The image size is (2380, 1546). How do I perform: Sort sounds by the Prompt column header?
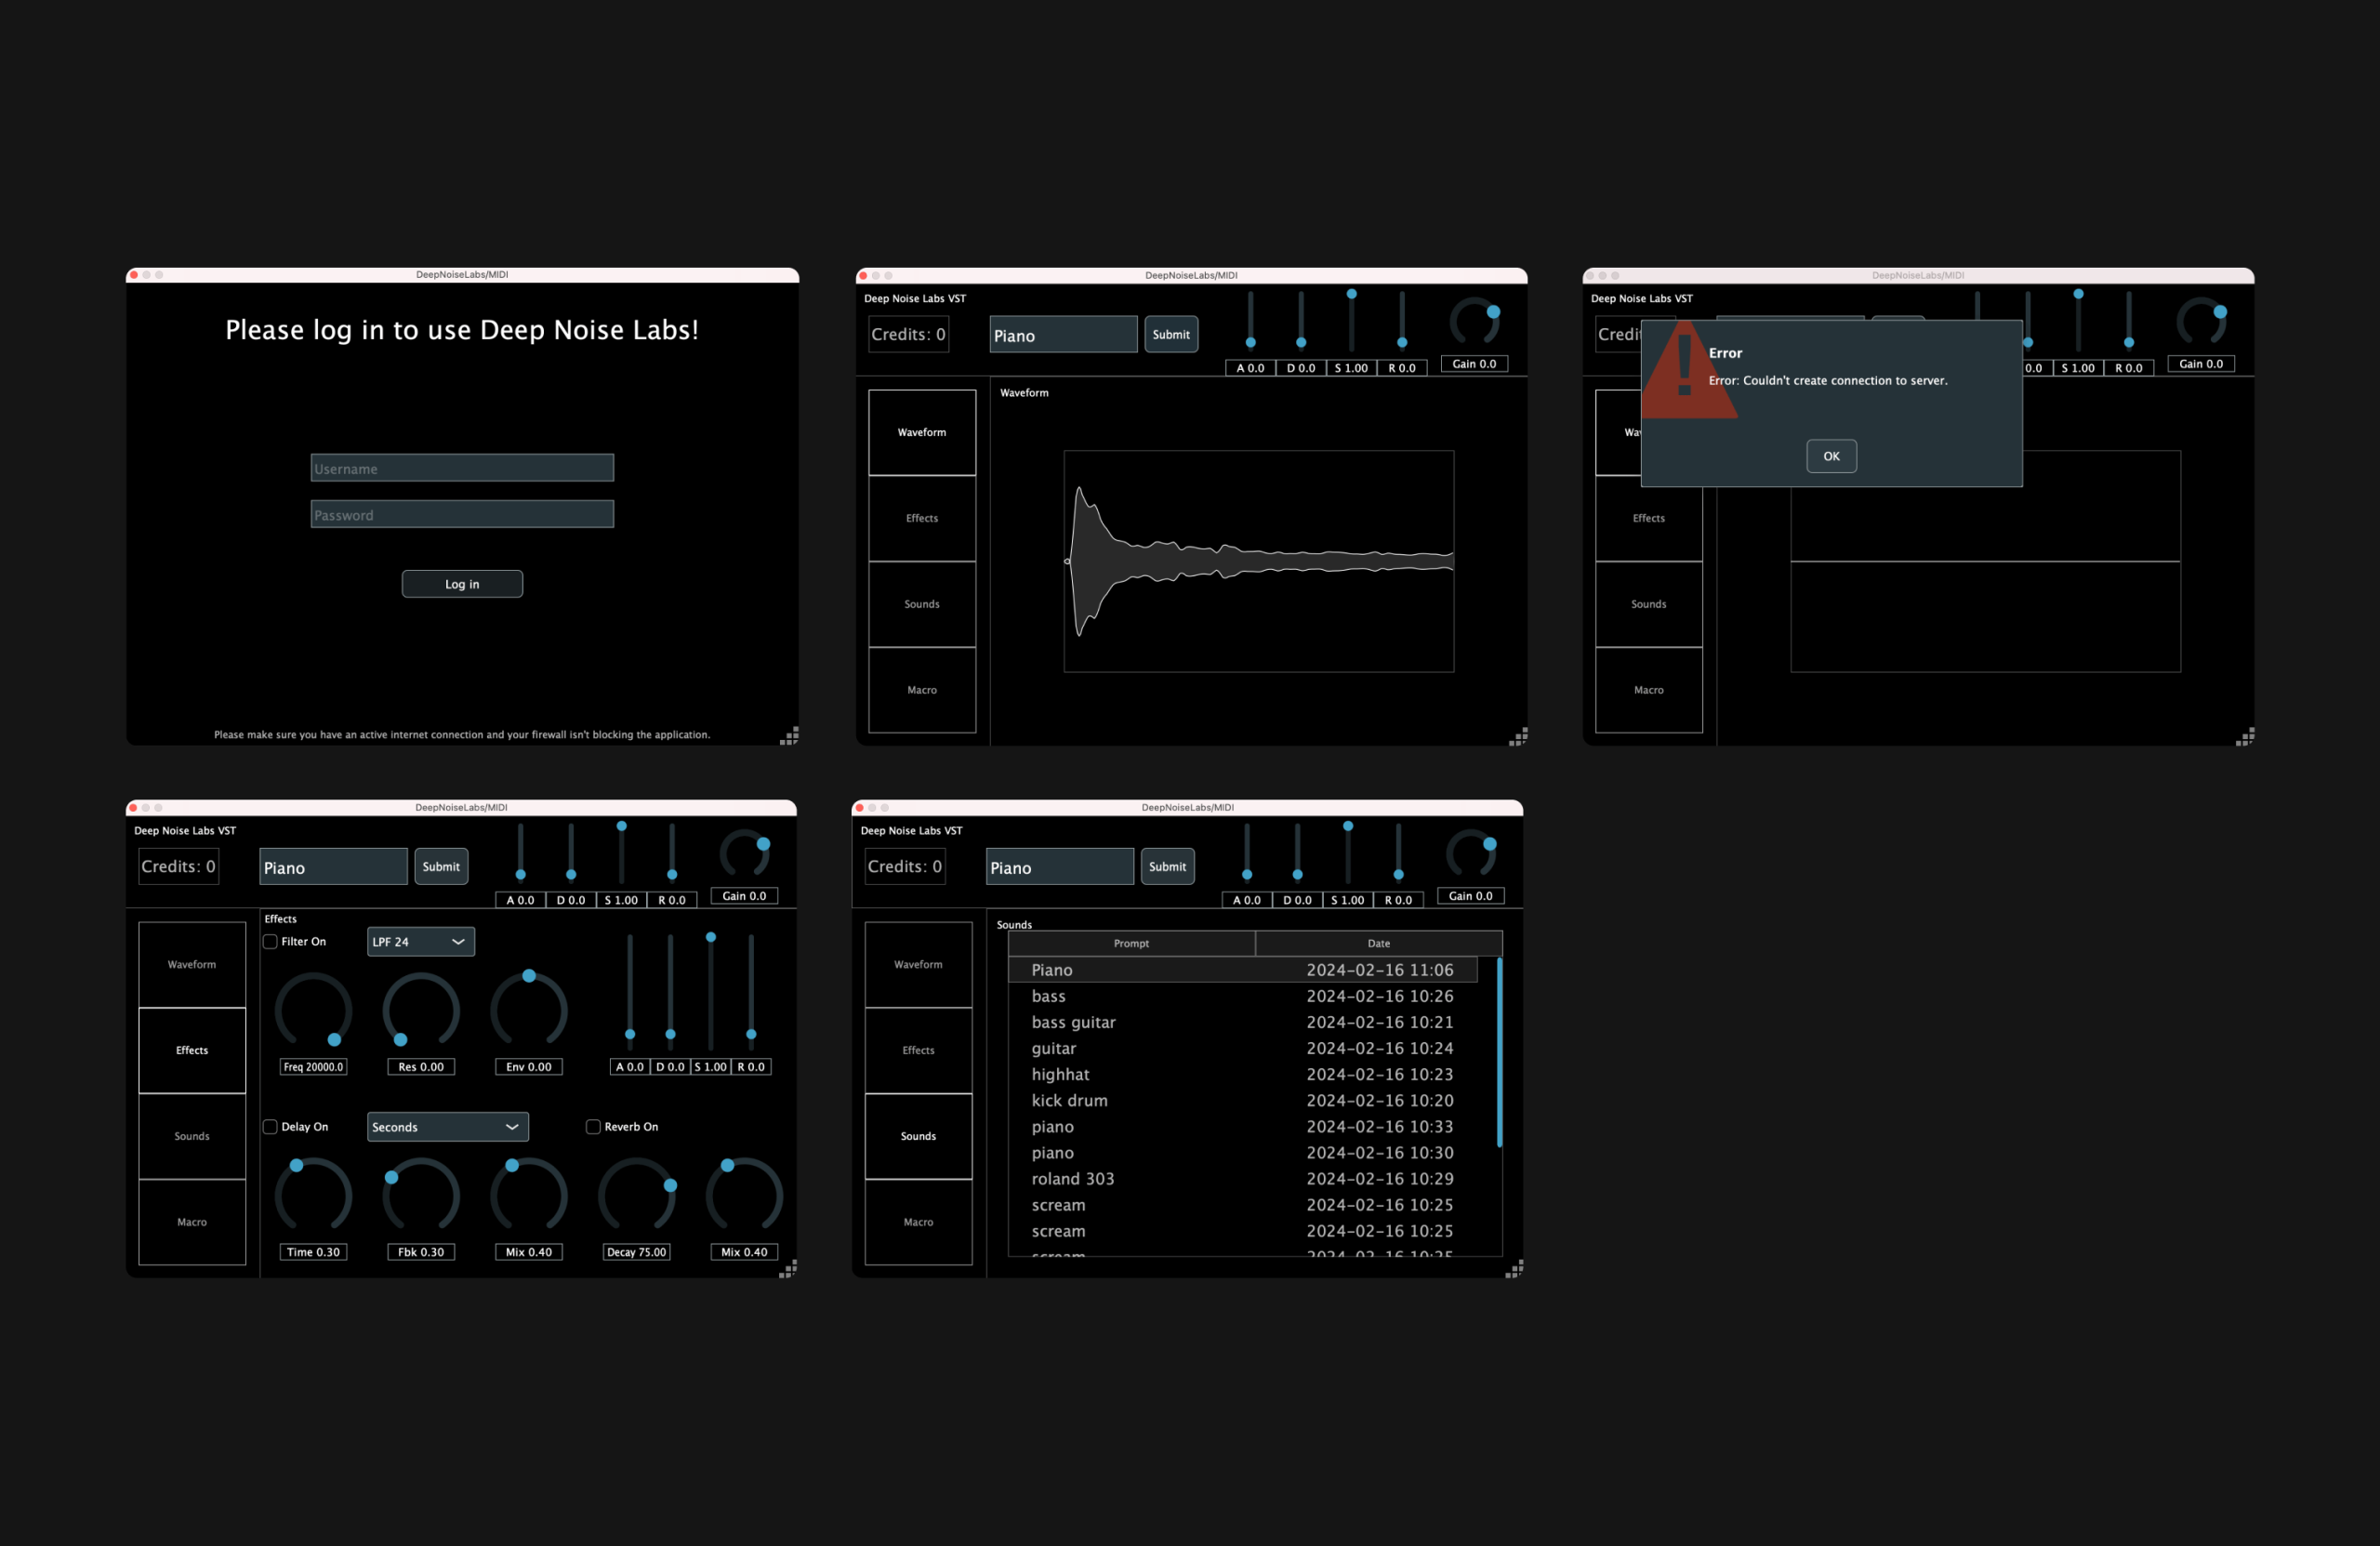pyautogui.click(x=1131, y=943)
